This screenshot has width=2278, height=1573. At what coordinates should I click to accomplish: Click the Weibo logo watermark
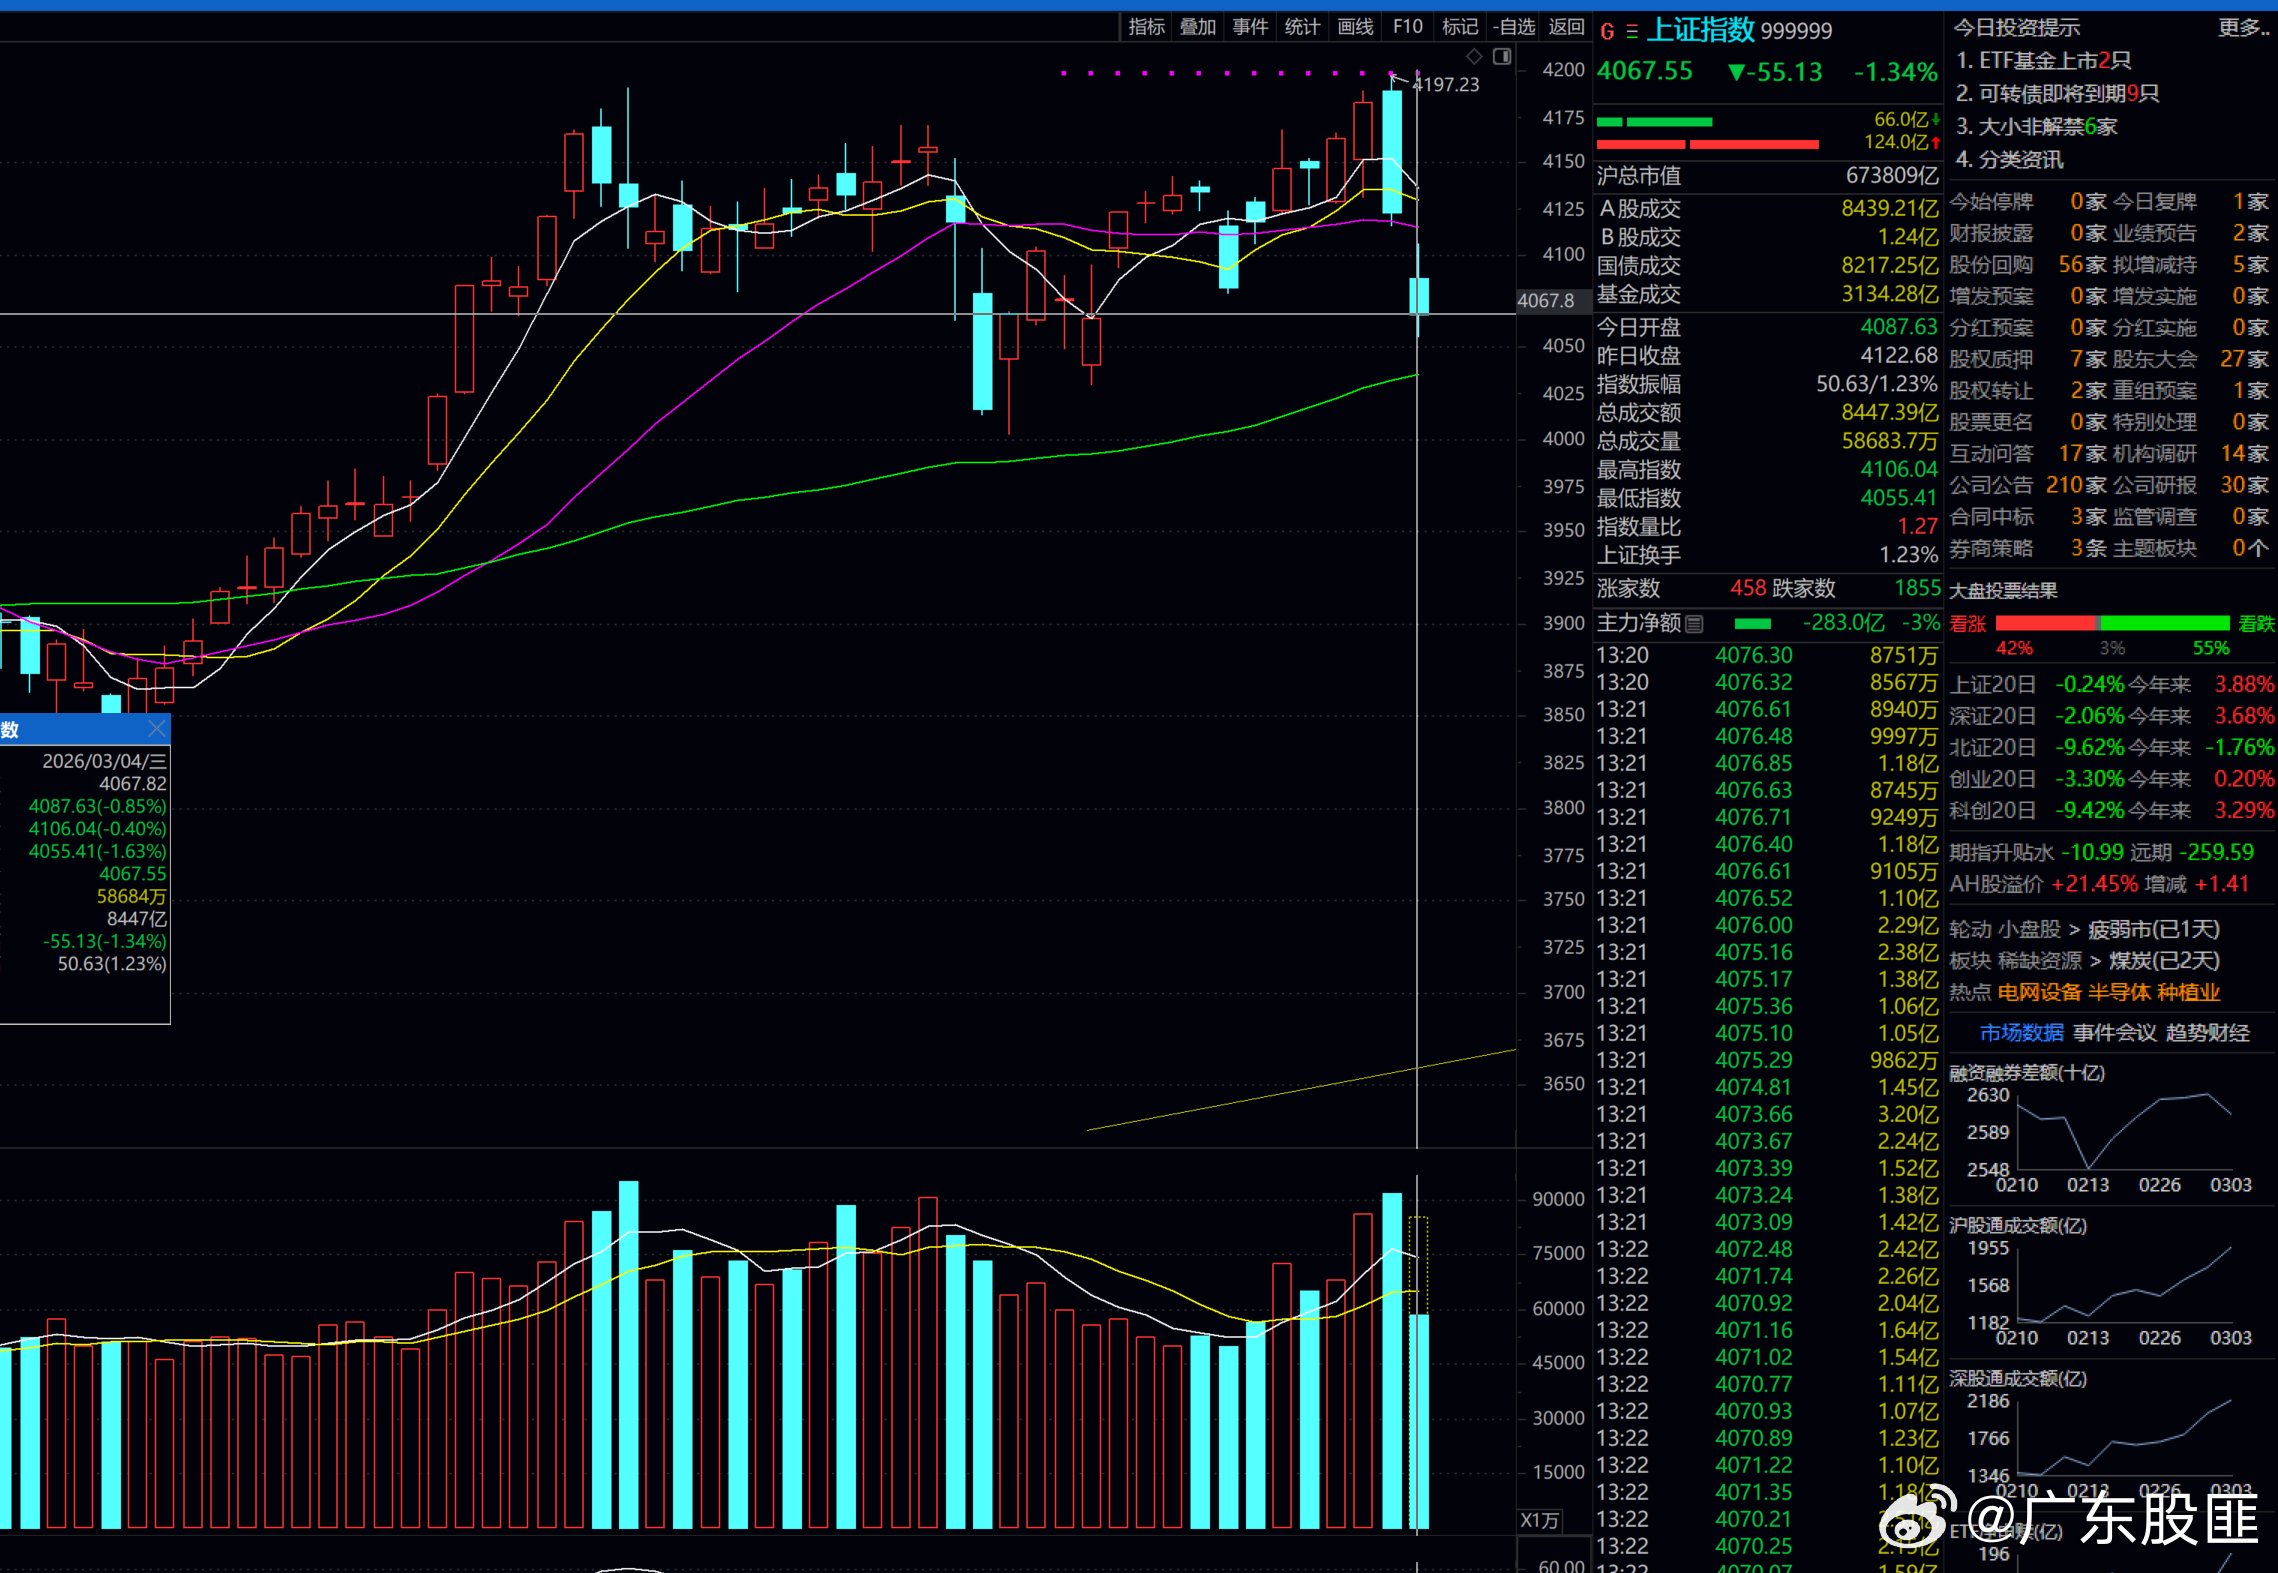pyautogui.click(x=1916, y=1516)
